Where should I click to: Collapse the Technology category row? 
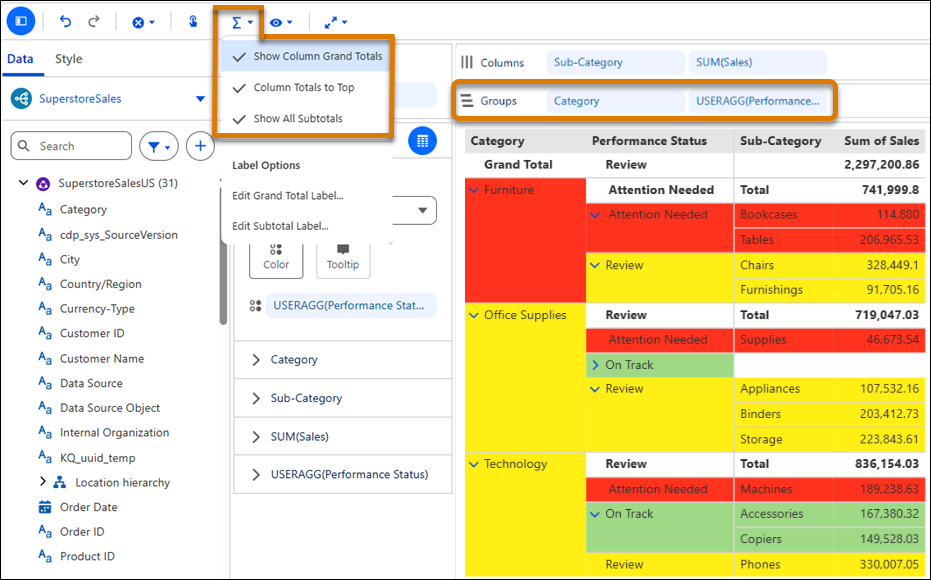click(x=474, y=464)
